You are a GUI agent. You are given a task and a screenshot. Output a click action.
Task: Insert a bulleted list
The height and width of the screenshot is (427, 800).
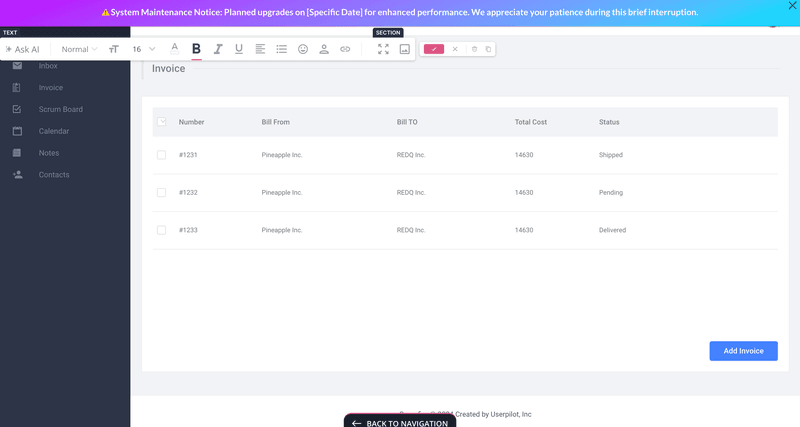click(281, 49)
